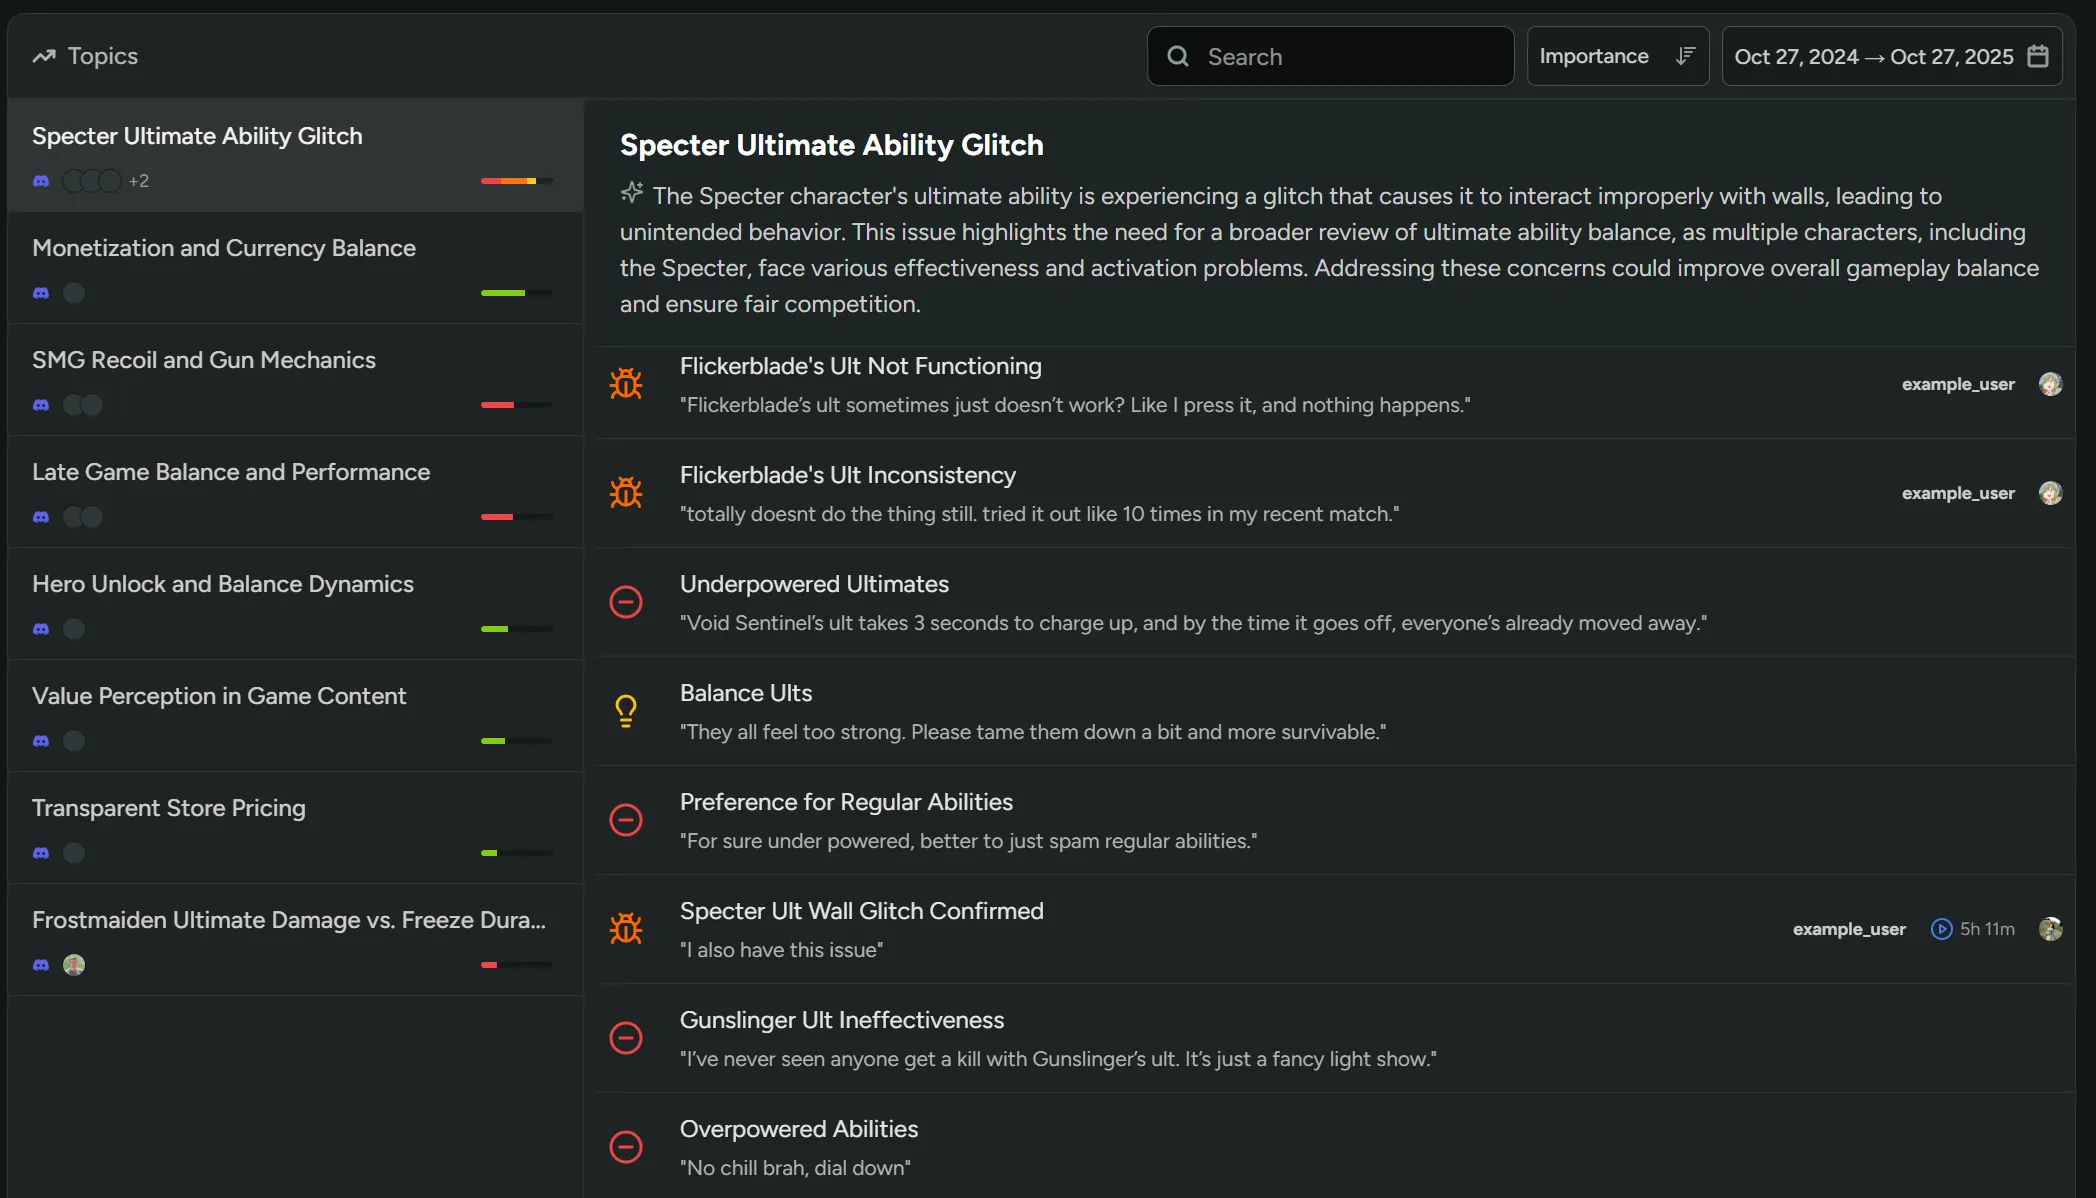Open the Oct 27 date range picker
The width and height of the screenshot is (2096, 1198).
[x=1873, y=56]
